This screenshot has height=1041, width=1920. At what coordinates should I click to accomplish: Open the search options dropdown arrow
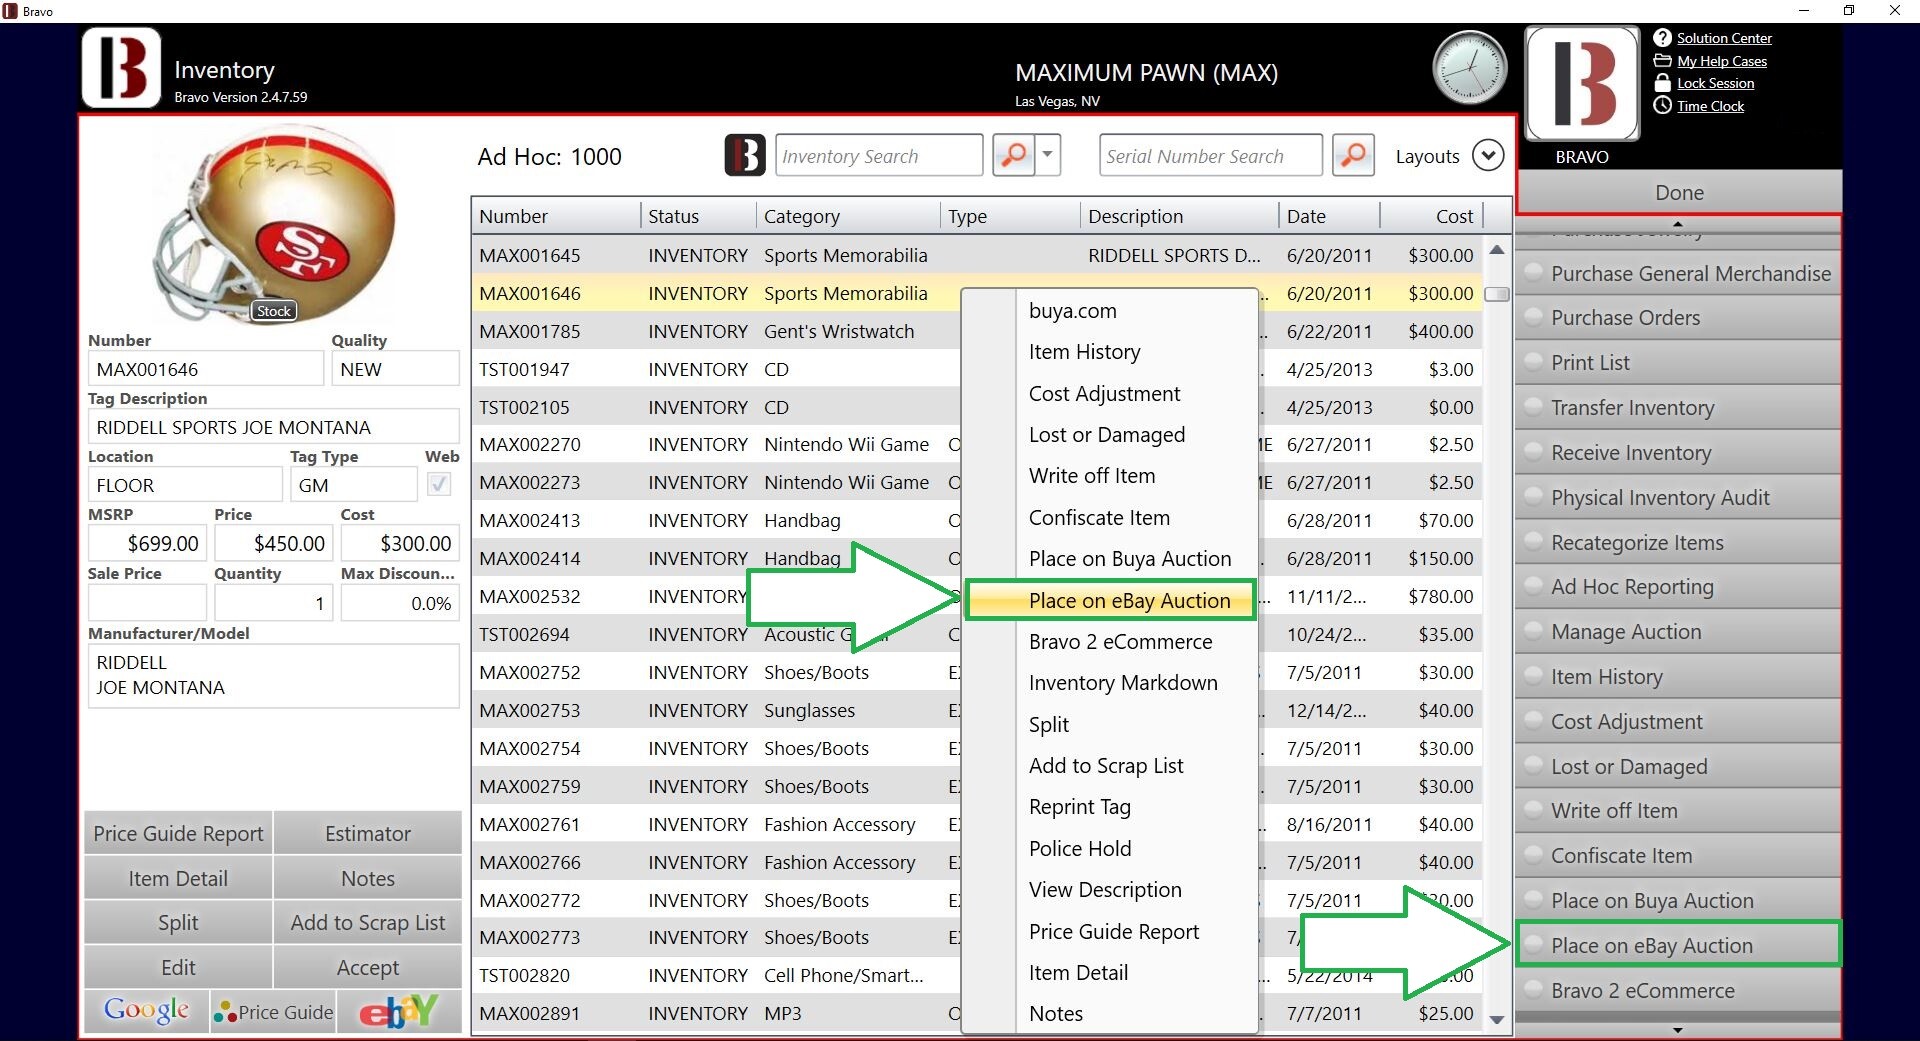click(x=1047, y=155)
